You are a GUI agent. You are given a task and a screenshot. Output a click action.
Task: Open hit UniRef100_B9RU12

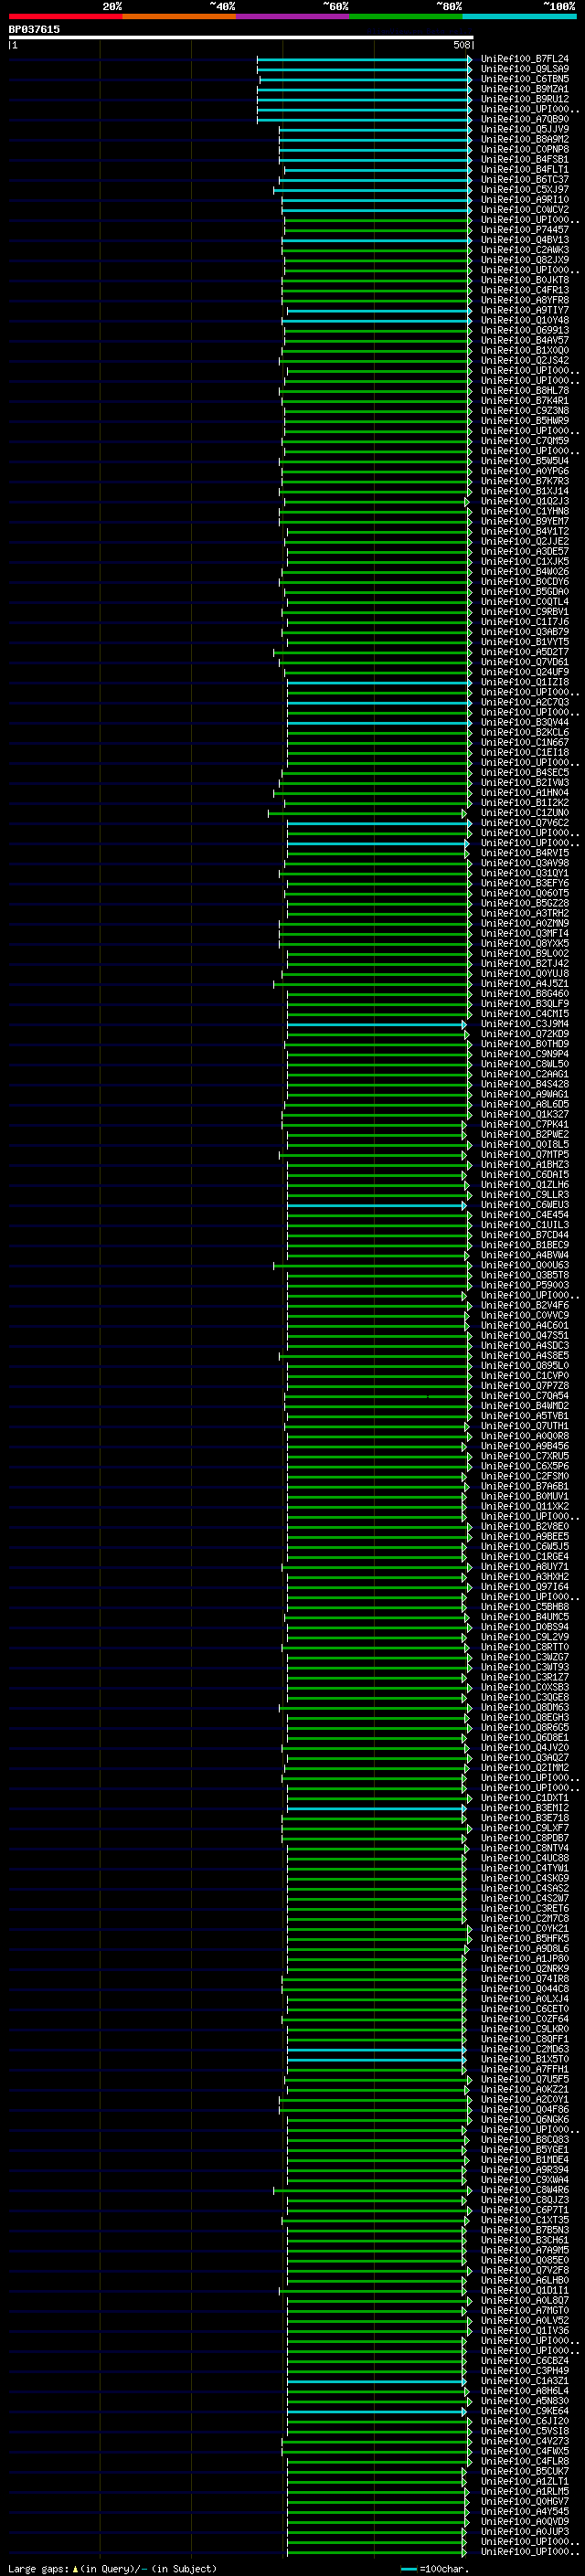[x=525, y=99]
